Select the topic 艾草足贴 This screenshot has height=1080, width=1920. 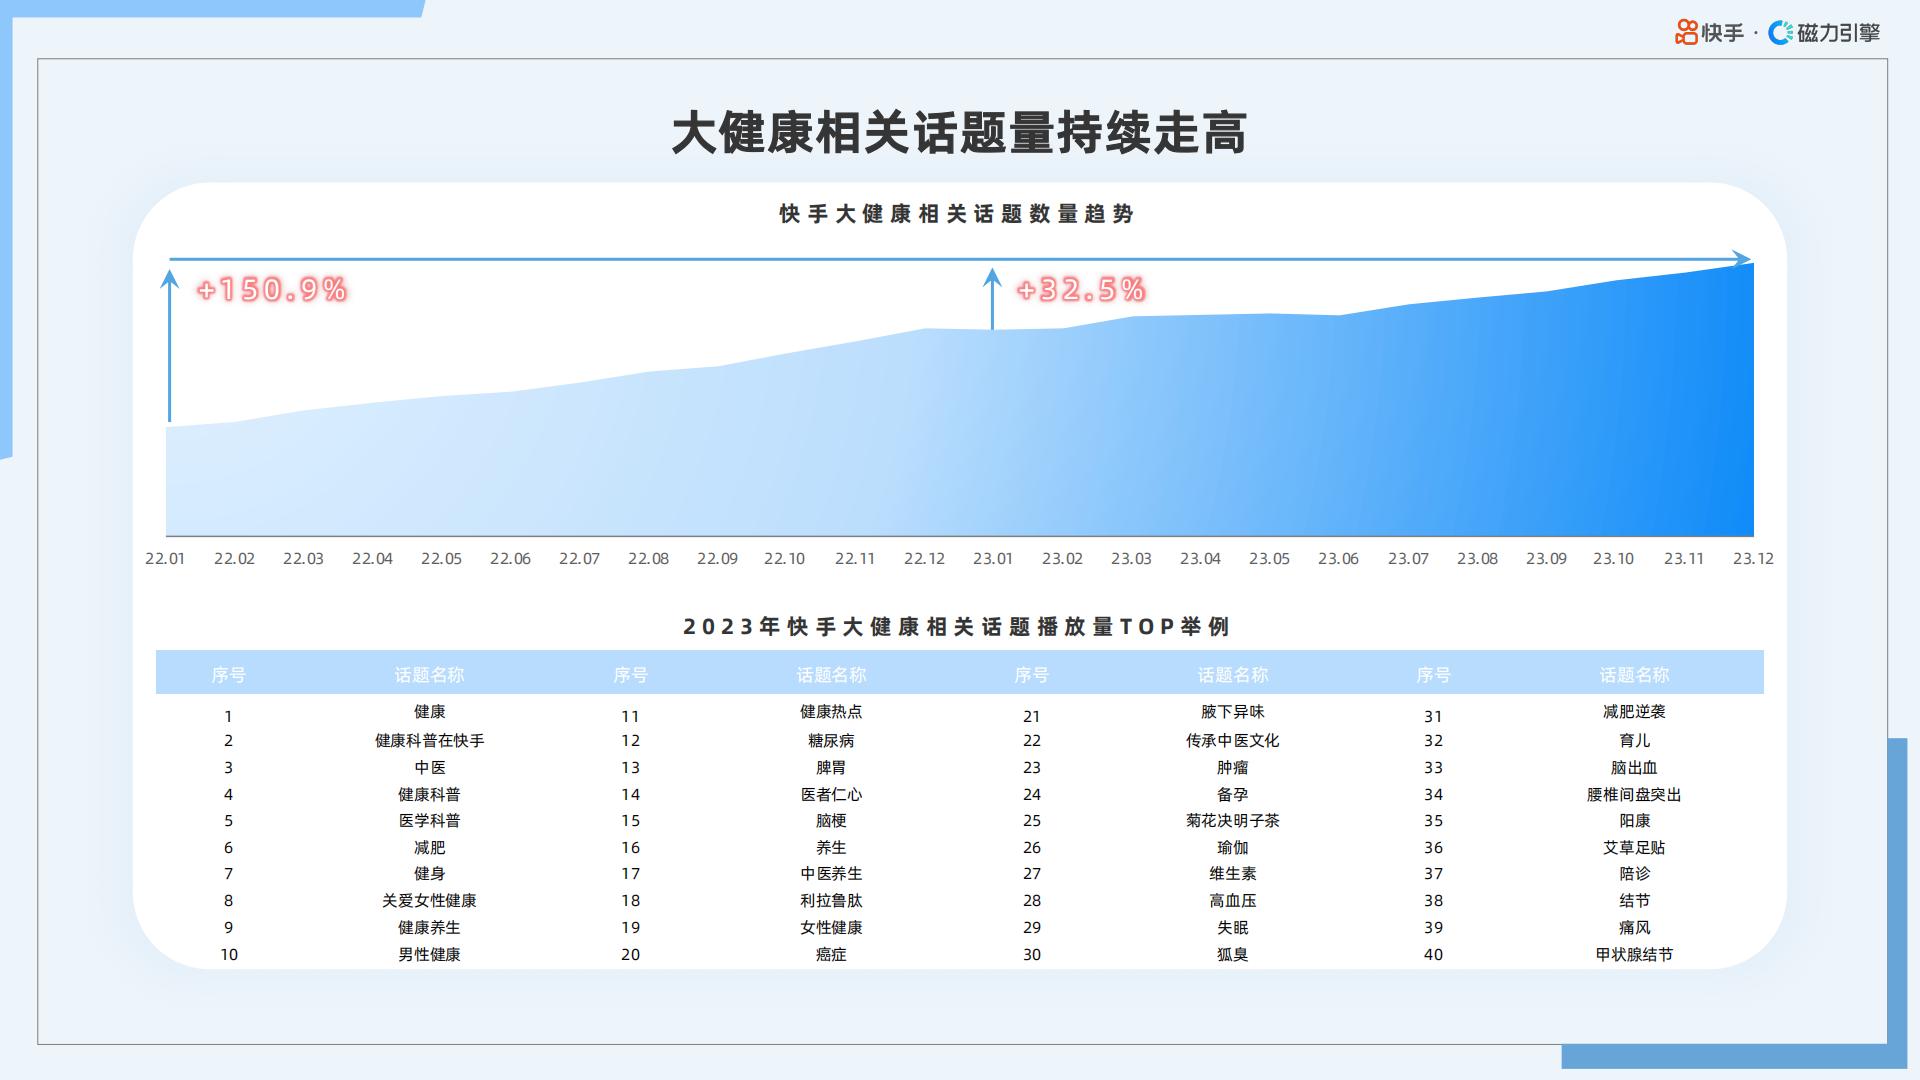click(1634, 848)
